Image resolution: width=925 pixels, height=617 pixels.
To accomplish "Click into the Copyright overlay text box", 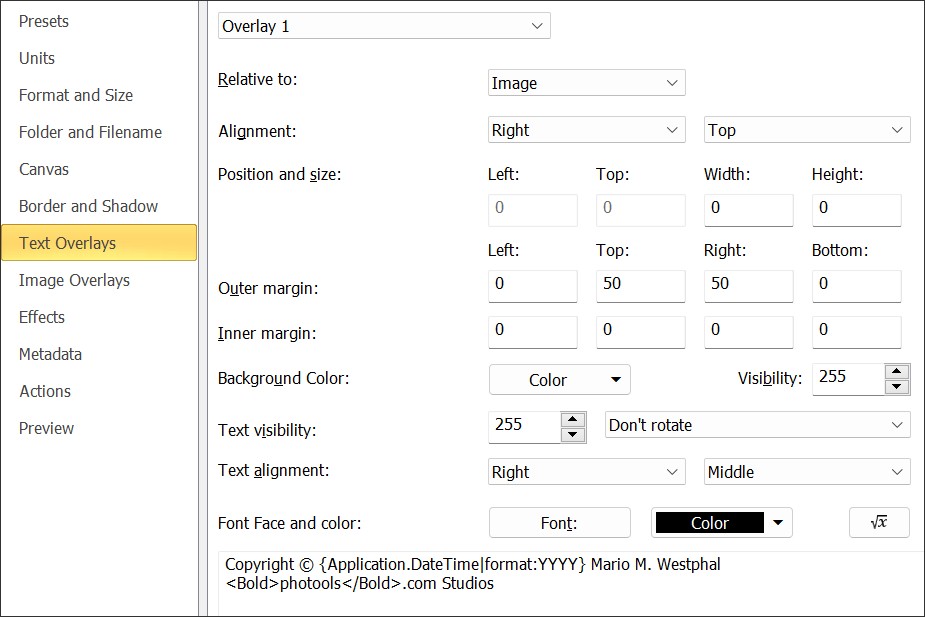I will pyautogui.click(x=571, y=584).
